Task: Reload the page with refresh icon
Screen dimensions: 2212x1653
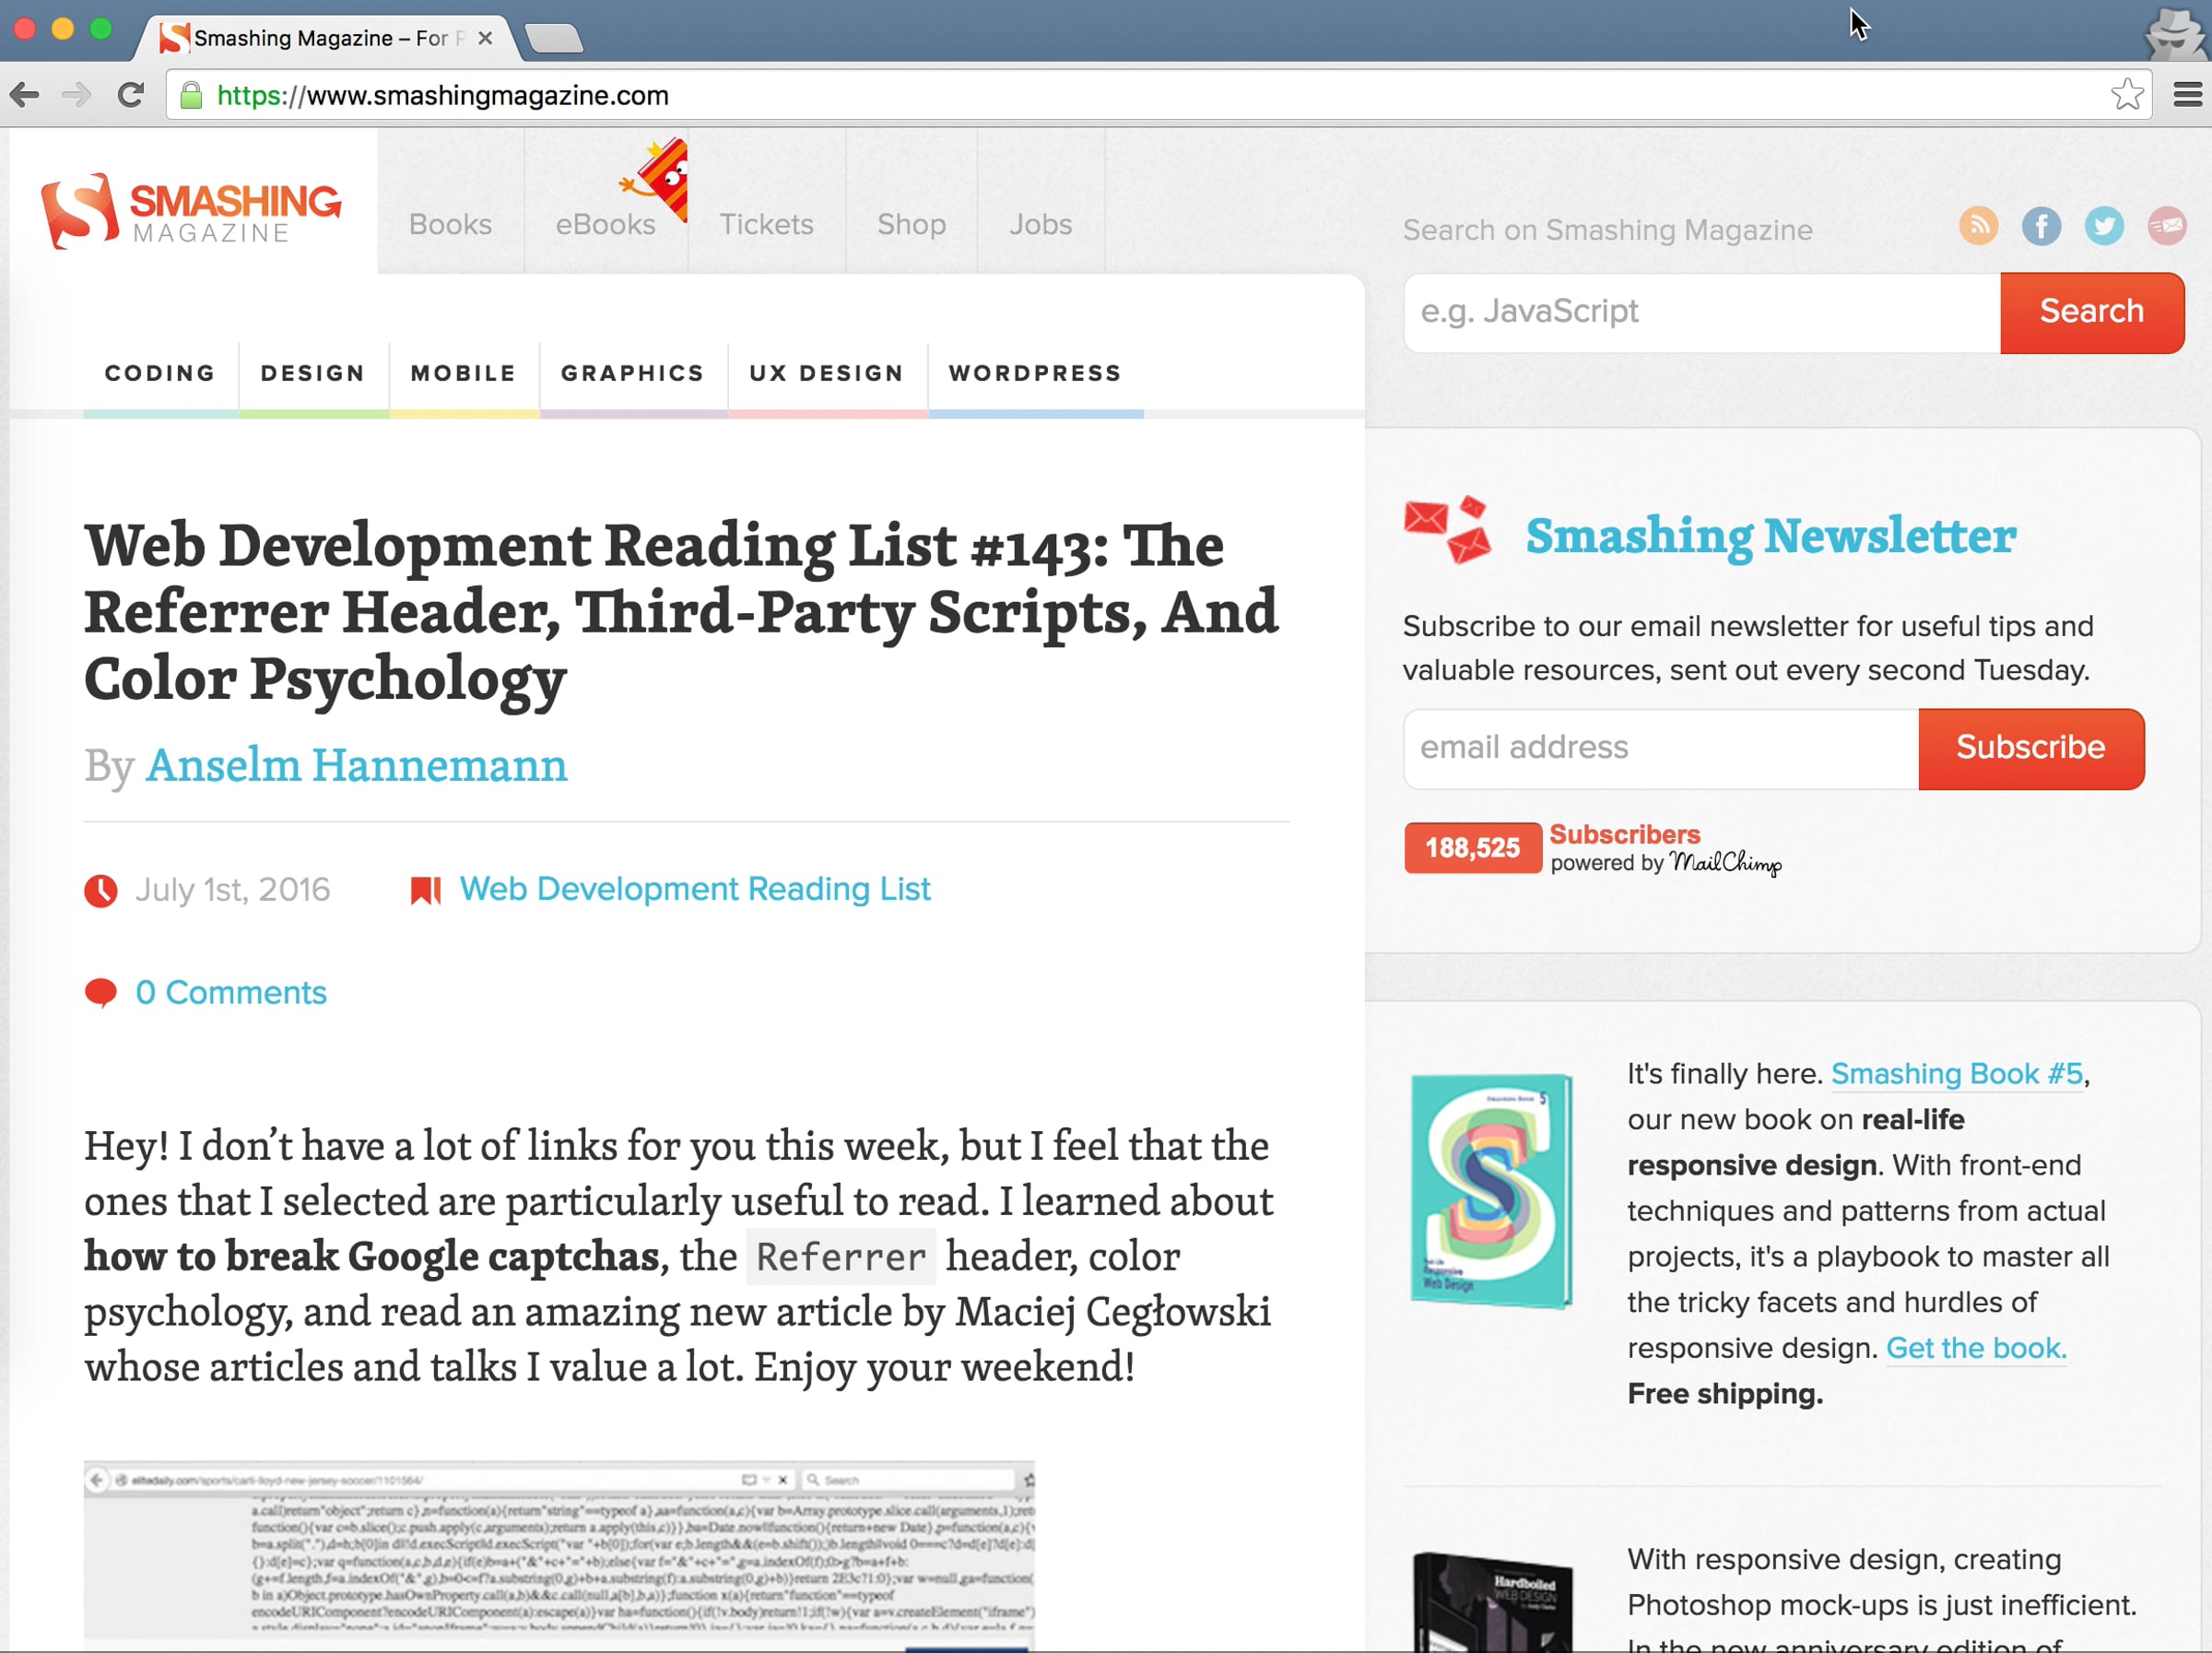Action: click(x=130, y=95)
